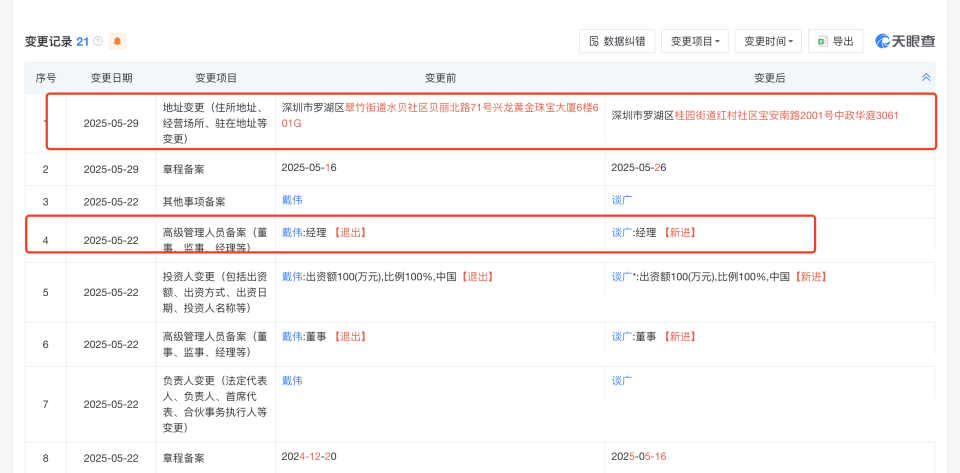Click 负责人变更 item cell in row 7
The image size is (960, 473).
point(216,404)
